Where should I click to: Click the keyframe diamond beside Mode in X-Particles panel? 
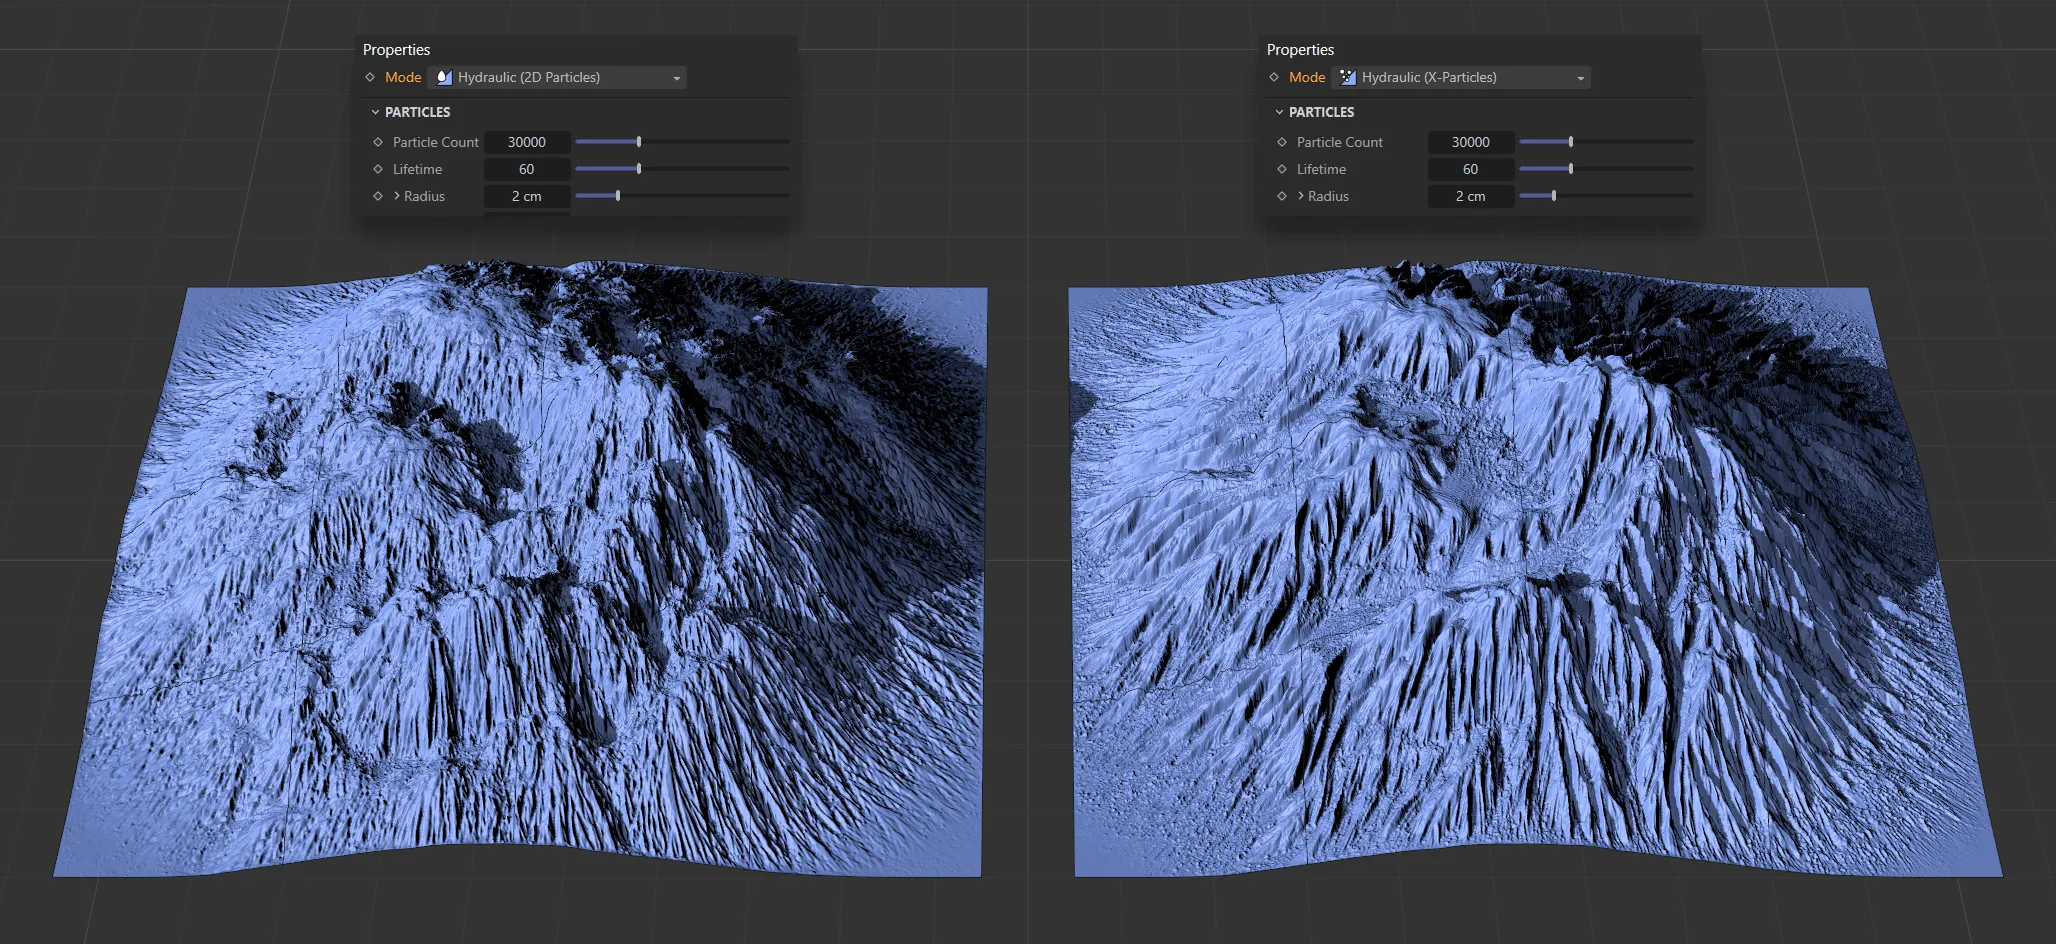(1274, 77)
